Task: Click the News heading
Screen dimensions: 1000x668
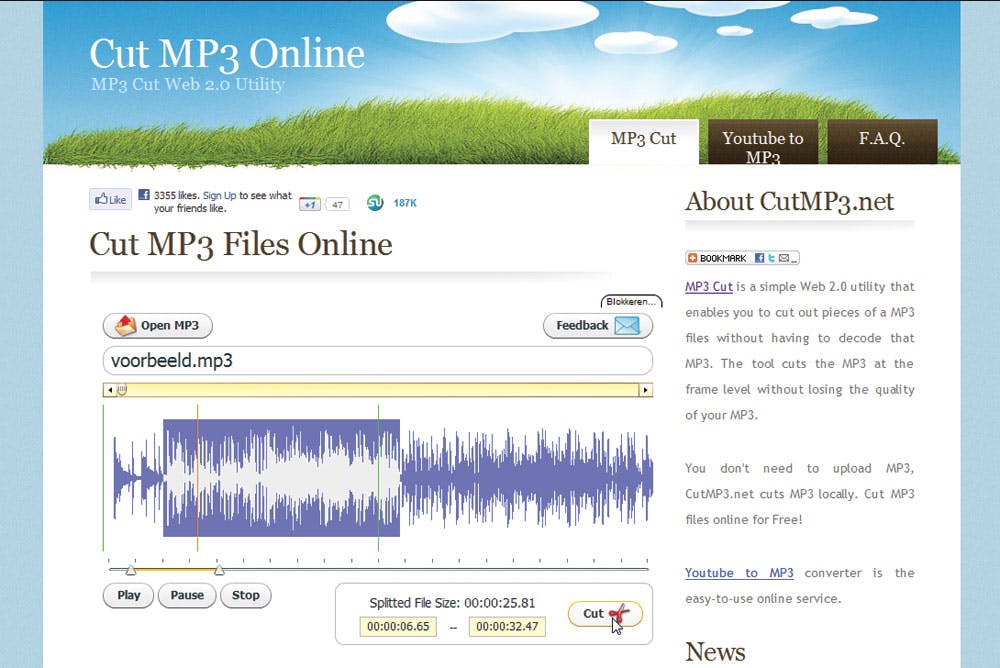Action: pos(715,652)
